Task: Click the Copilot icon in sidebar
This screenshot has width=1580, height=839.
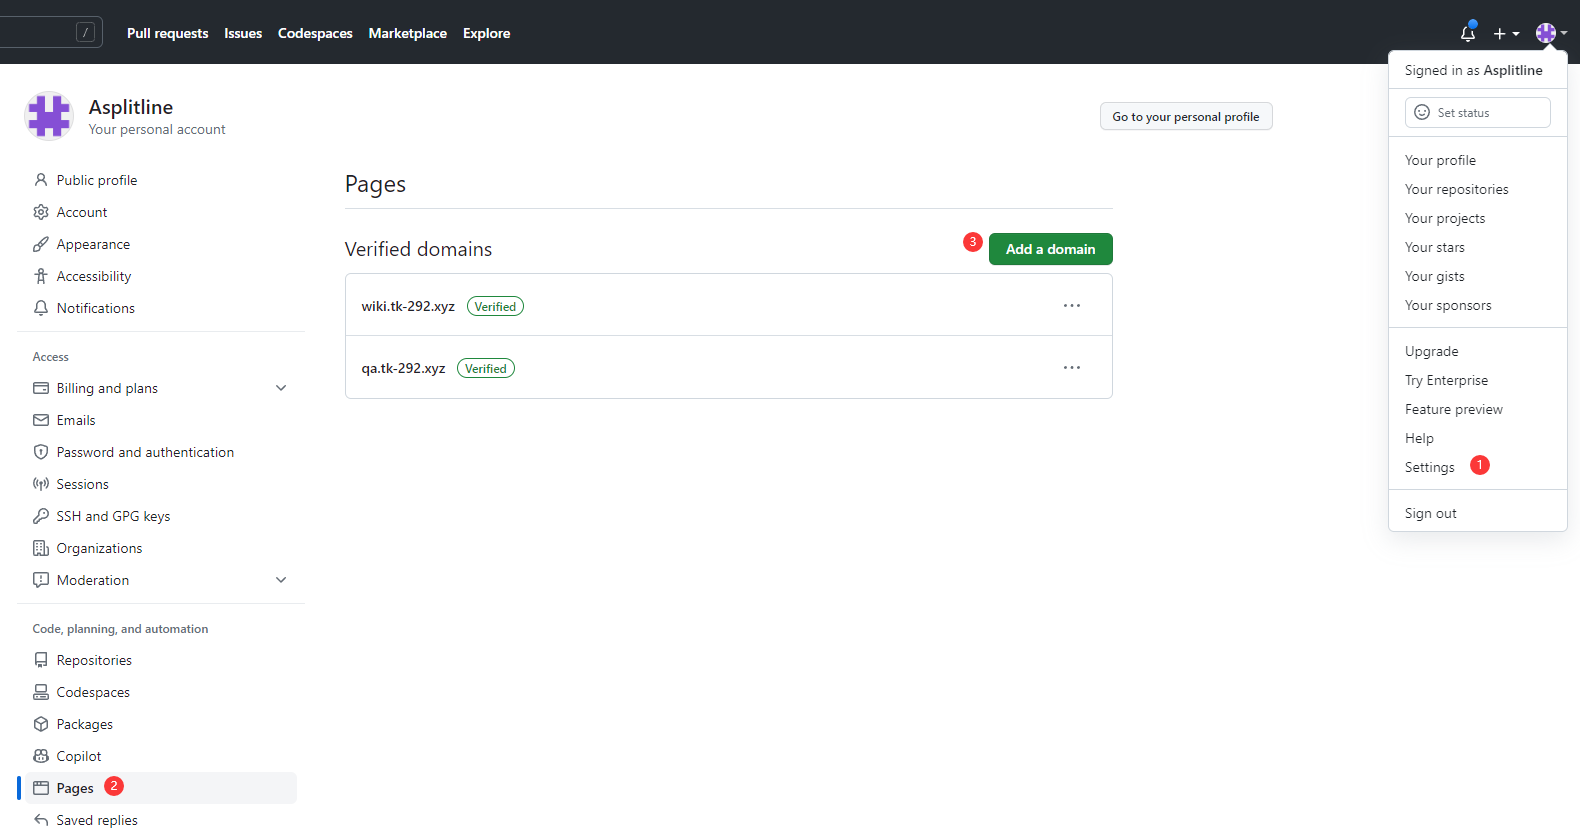Action: point(41,756)
